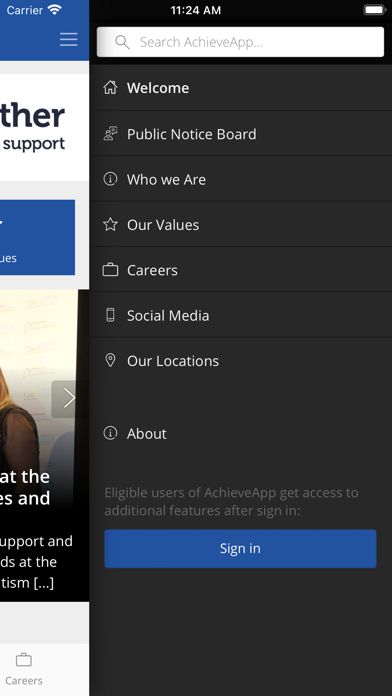Open Public Notice Board

tap(241, 134)
